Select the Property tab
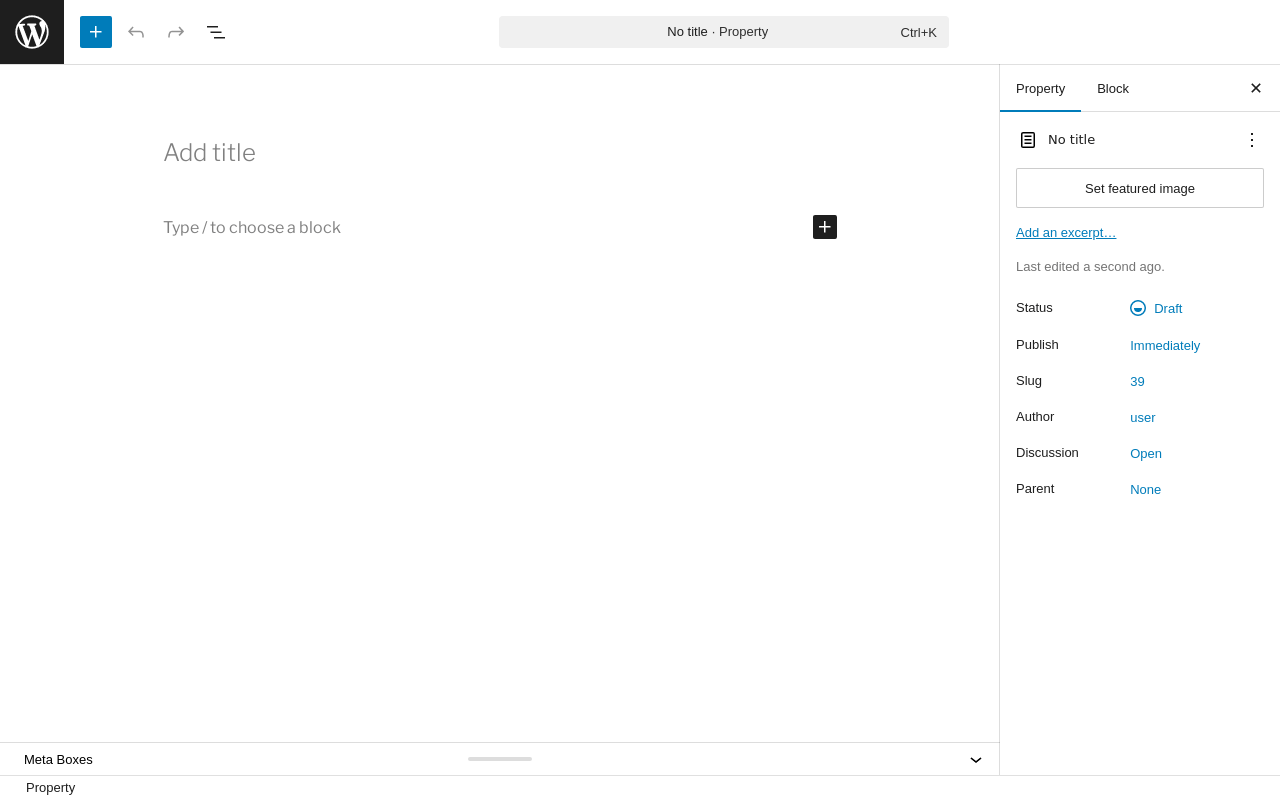Image resolution: width=1280 pixels, height=800 pixels. tap(1040, 88)
